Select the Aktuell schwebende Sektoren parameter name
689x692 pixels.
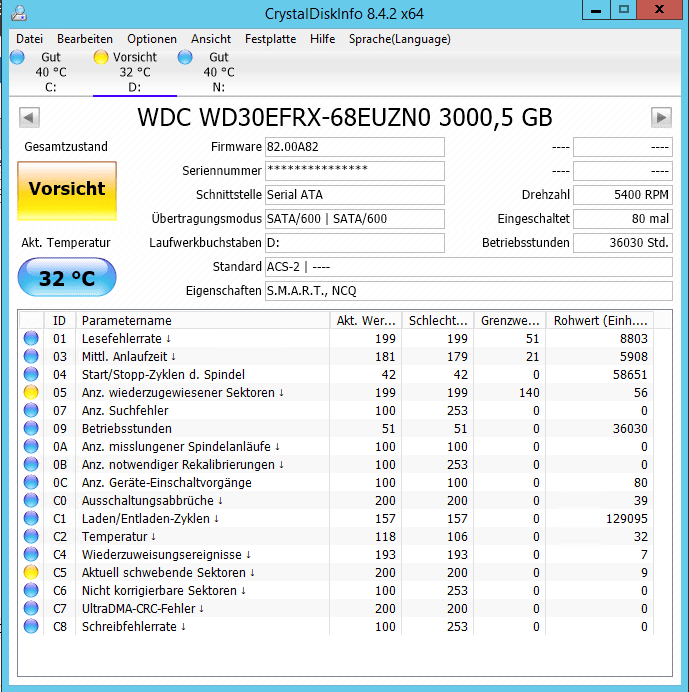click(168, 572)
